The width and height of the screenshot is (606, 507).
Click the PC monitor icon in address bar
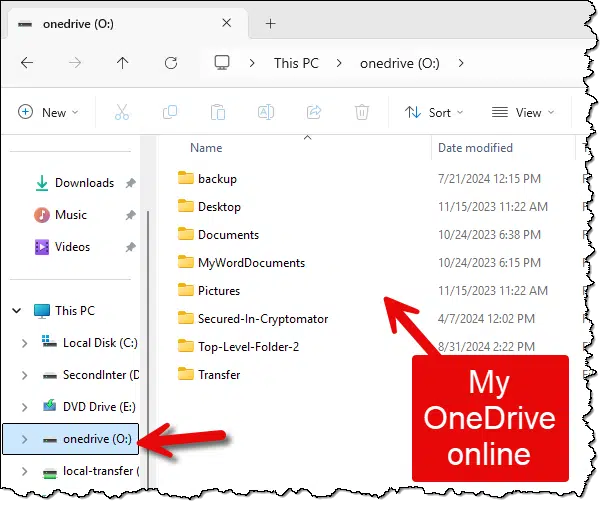[222, 63]
